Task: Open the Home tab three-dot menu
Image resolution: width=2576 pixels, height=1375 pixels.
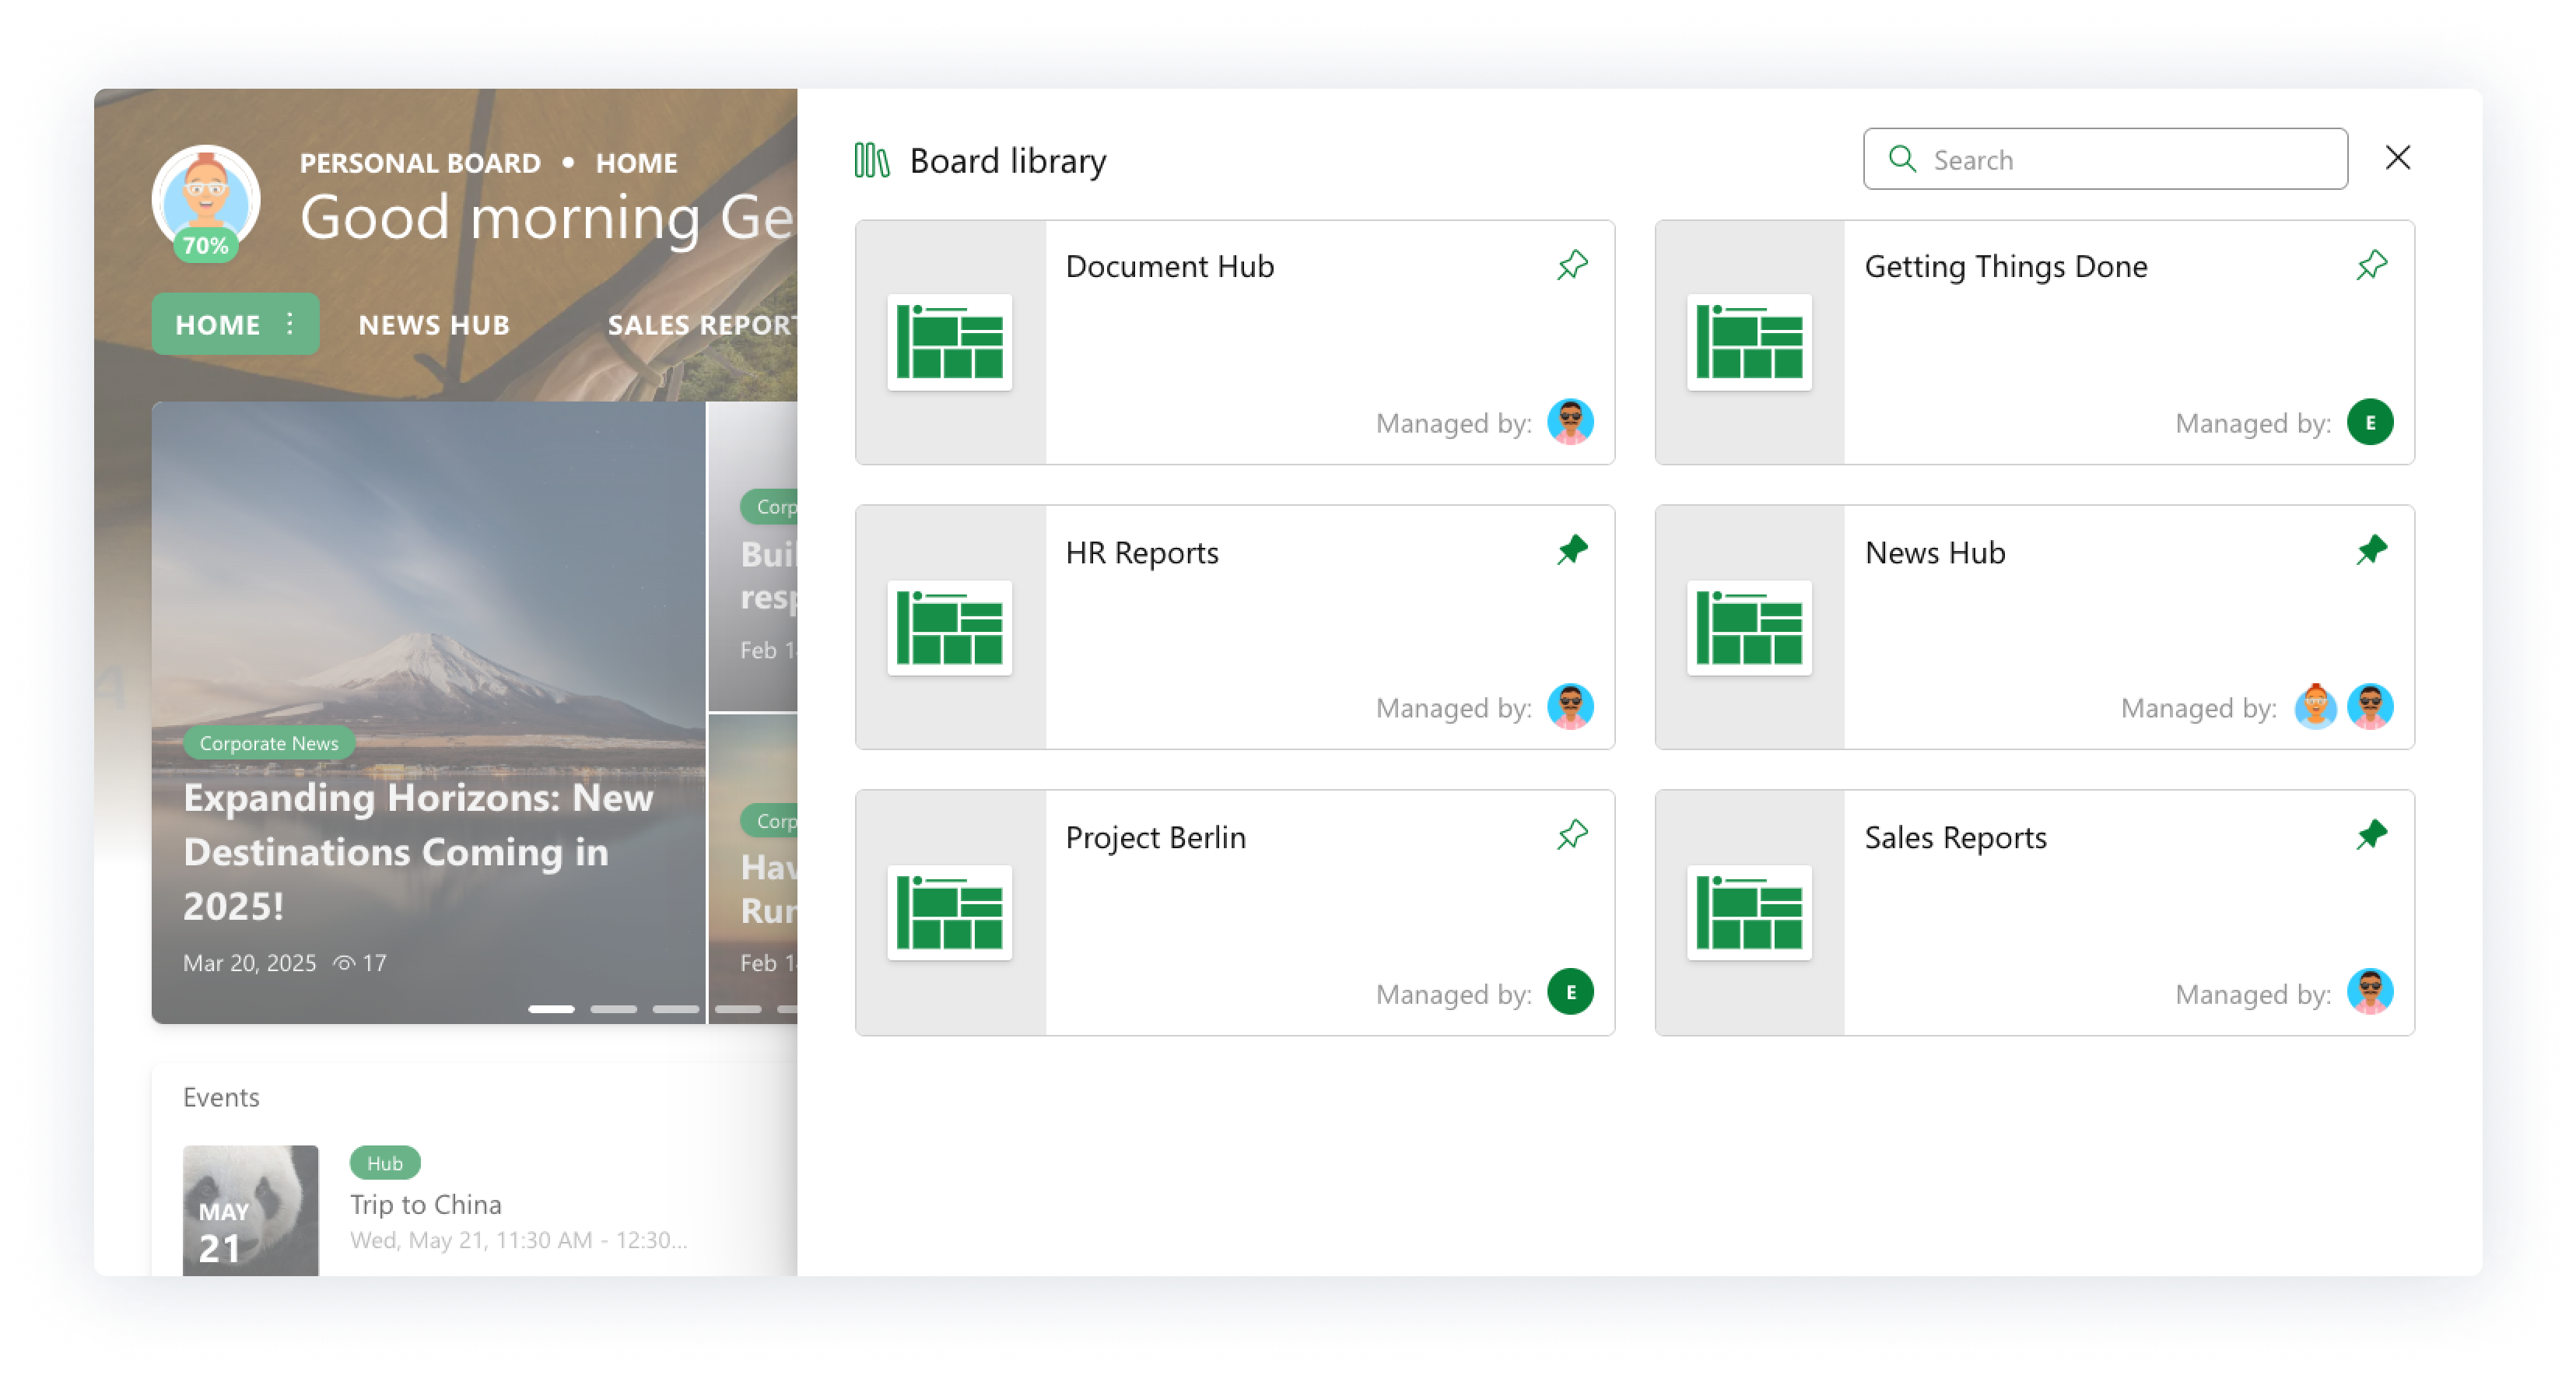Action: (x=290, y=323)
